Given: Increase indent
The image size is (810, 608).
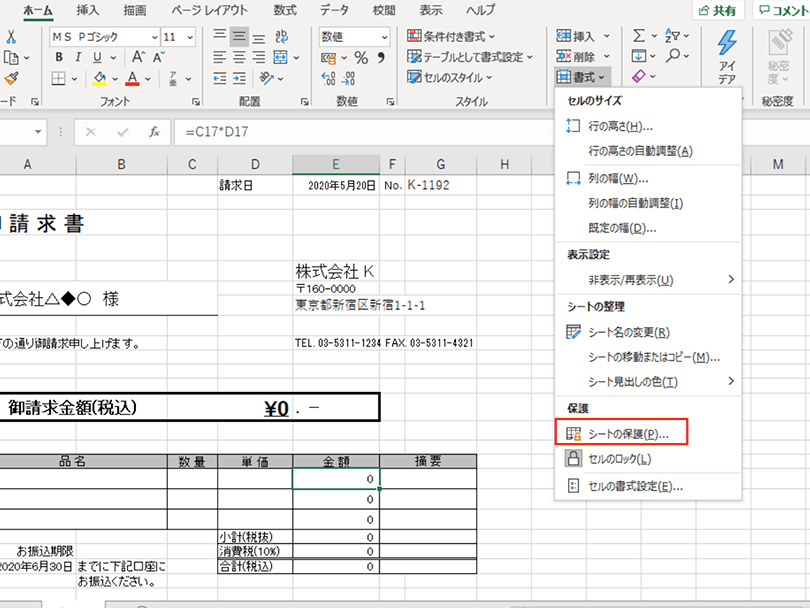Looking at the screenshot, I should 239,79.
